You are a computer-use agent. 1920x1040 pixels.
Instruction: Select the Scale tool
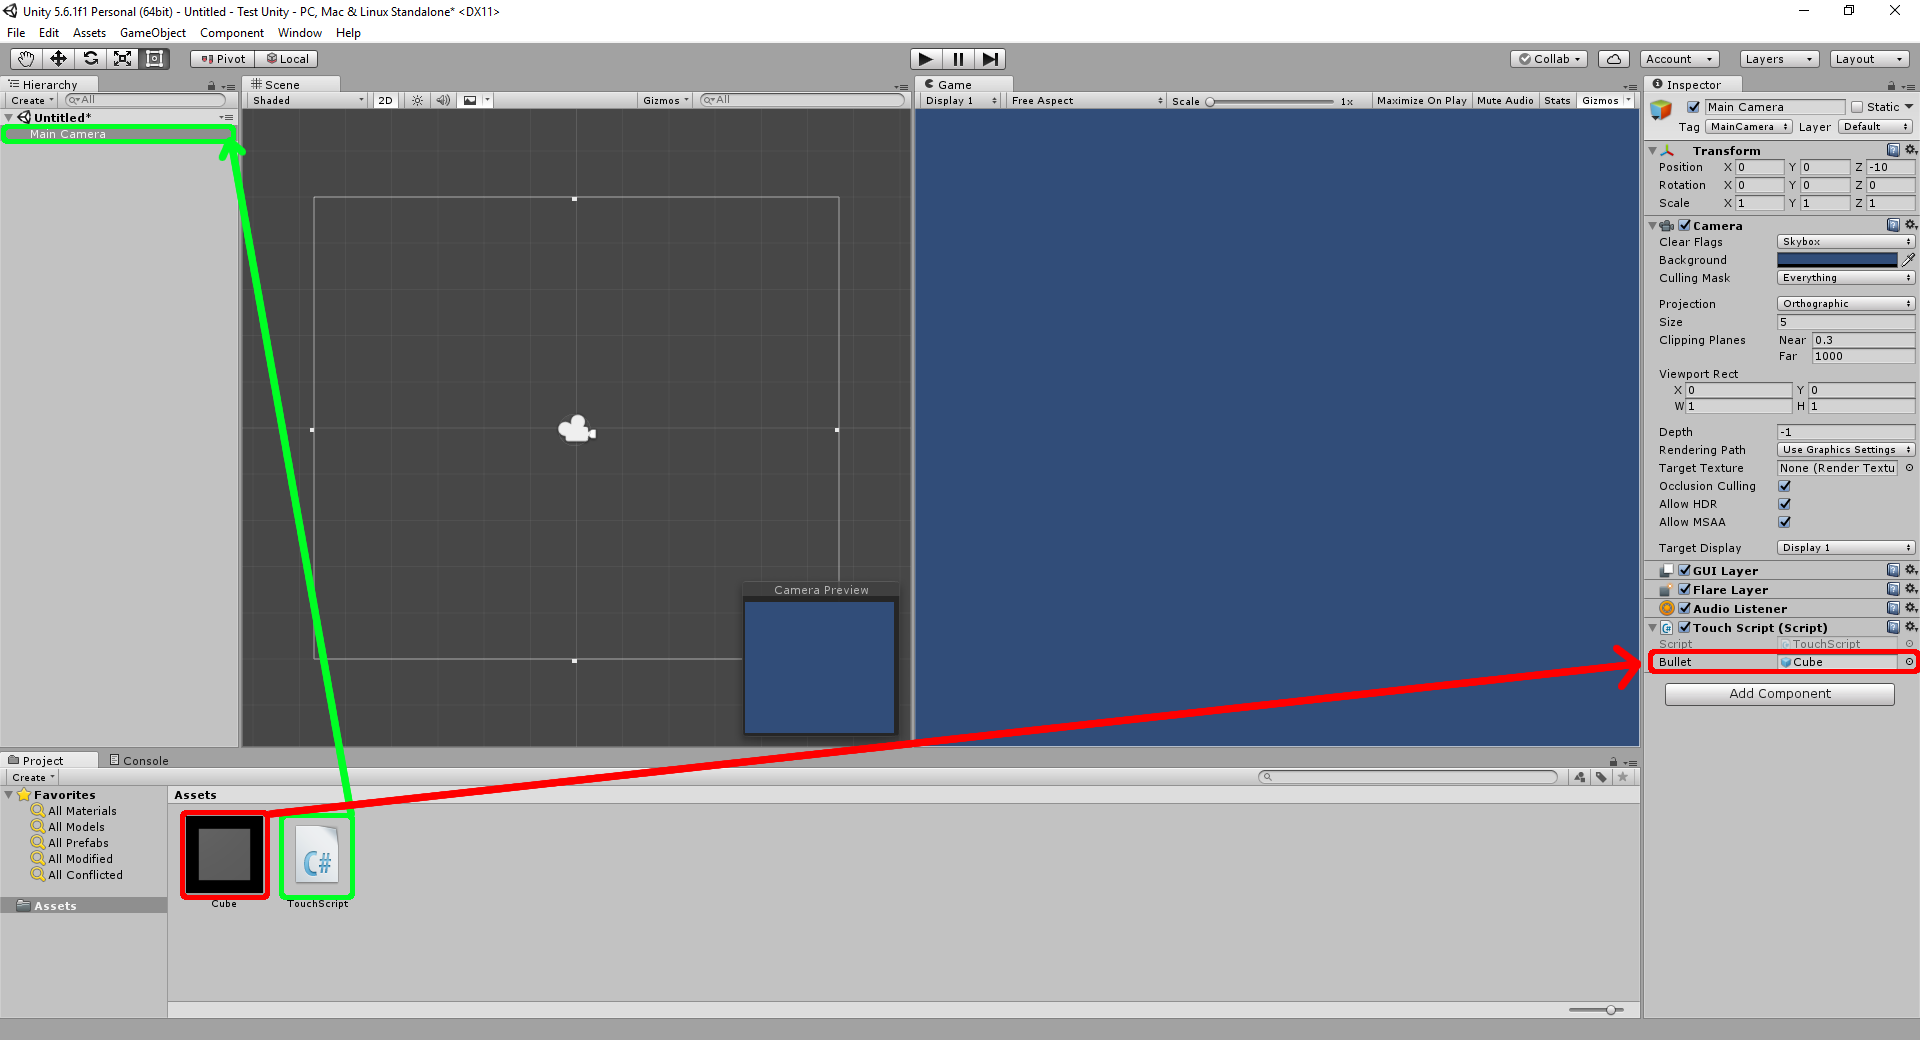click(x=122, y=59)
